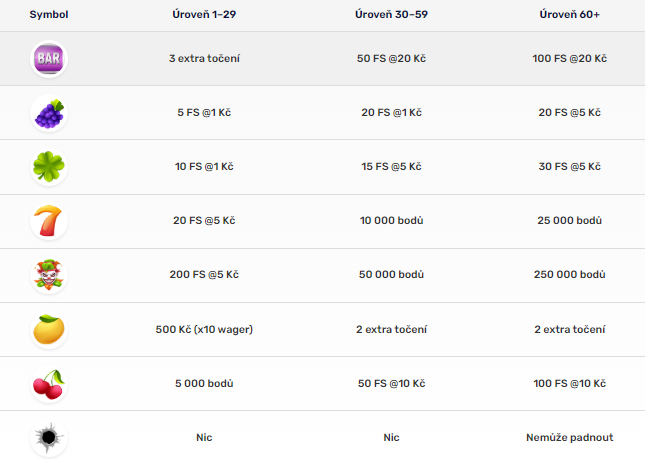Click the Nemůže padnout cell
Image resolution: width=645 pixels, height=460 pixels.
point(570,437)
